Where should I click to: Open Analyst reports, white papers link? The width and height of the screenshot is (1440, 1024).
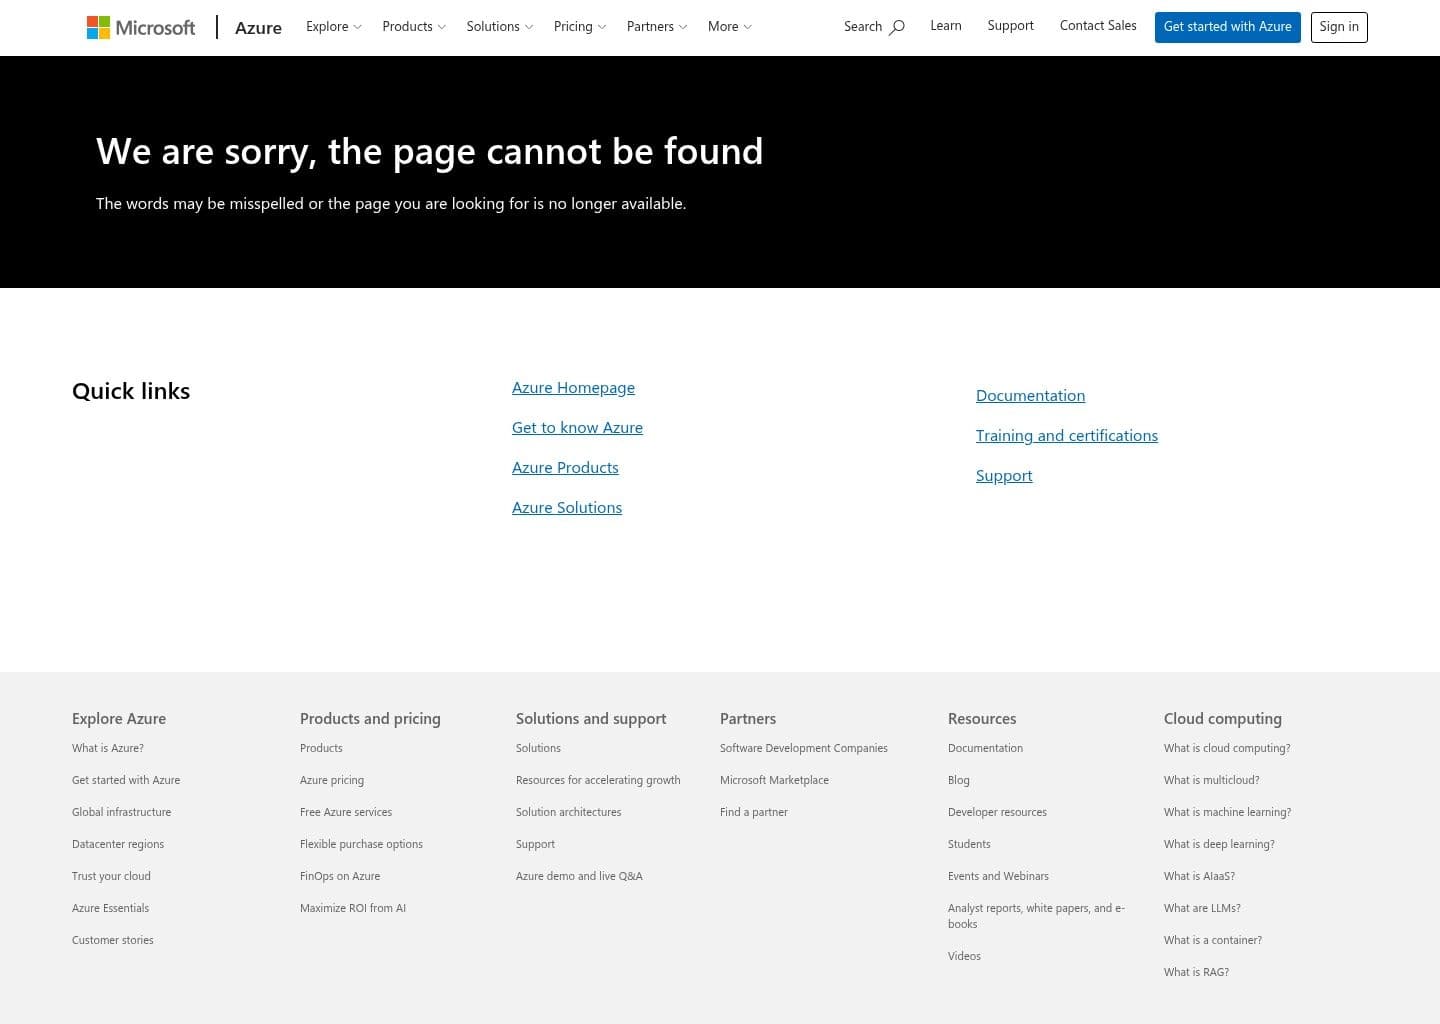click(x=1036, y=916)
